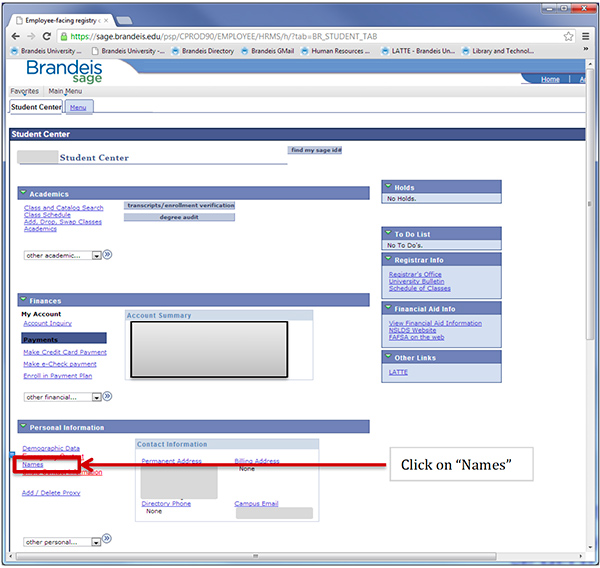Open the LATTE link under Other Links
Screen dimensions: 600x568
(398, 372)
